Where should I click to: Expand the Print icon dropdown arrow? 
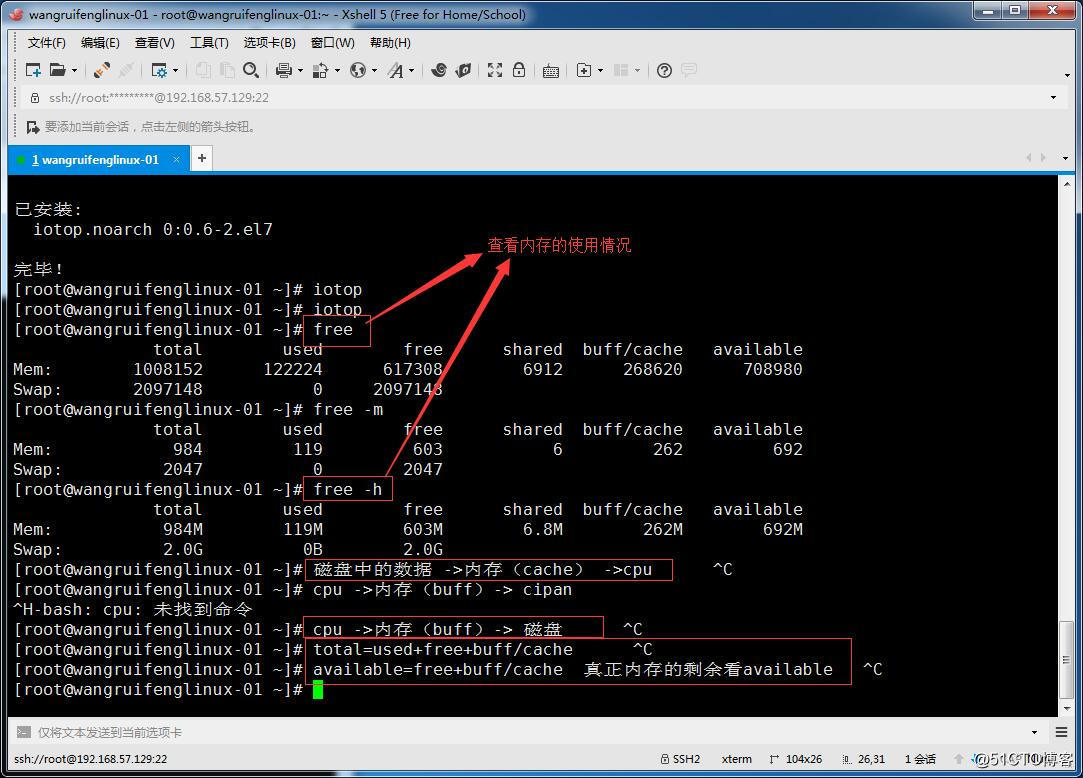(300, 70)
